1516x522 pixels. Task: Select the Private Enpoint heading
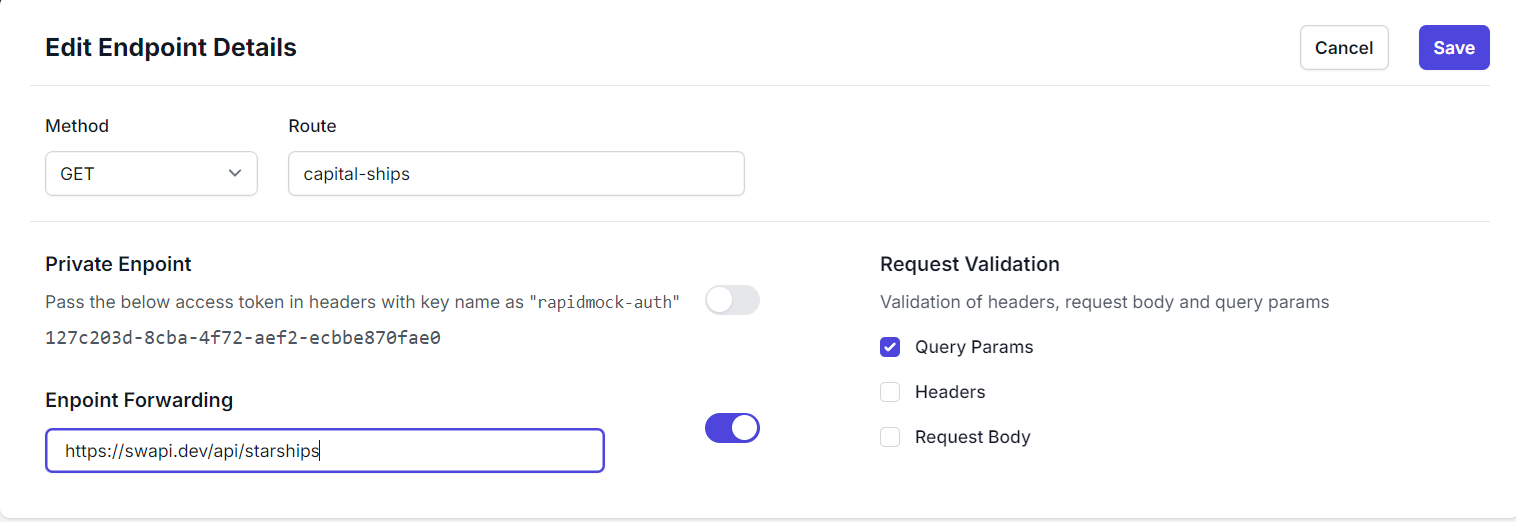point(118,264)
